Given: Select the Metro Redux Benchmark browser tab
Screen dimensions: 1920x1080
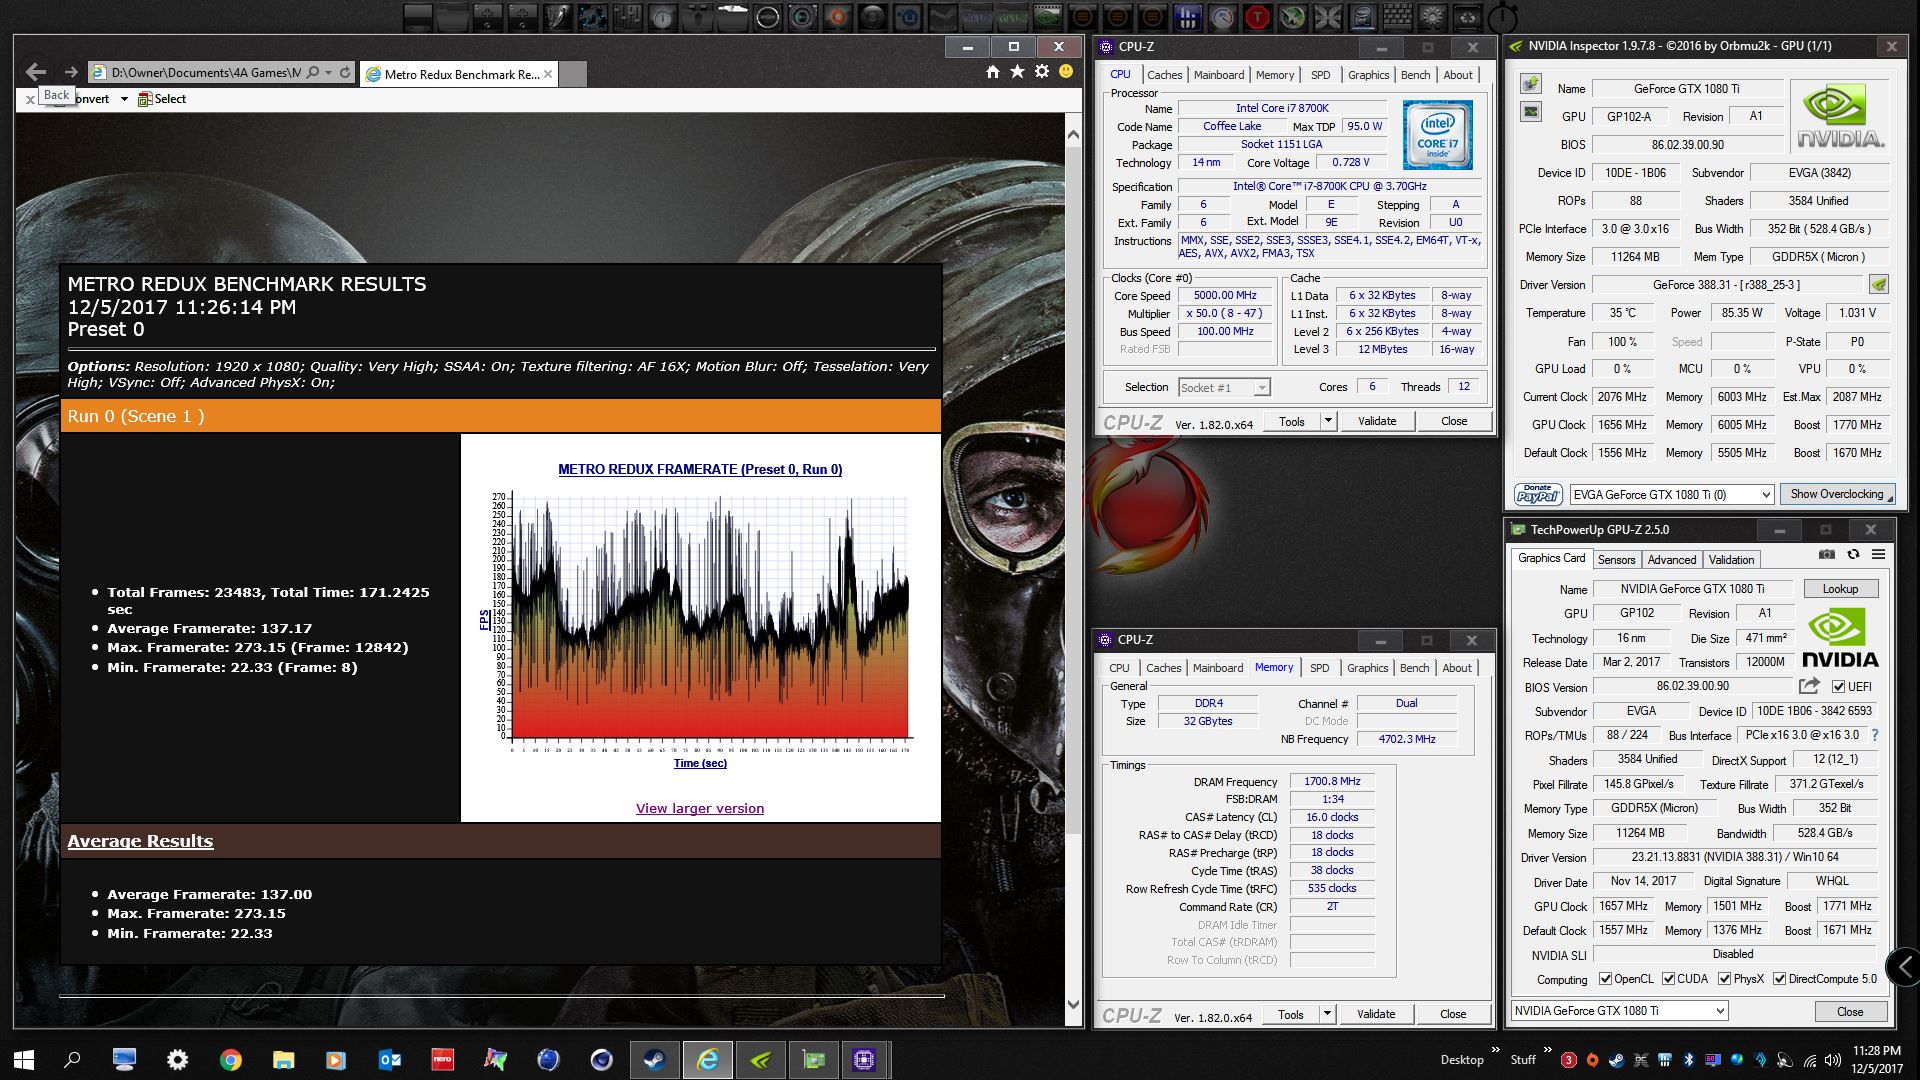Looking at the screenshot, I should tap(459, 74).
